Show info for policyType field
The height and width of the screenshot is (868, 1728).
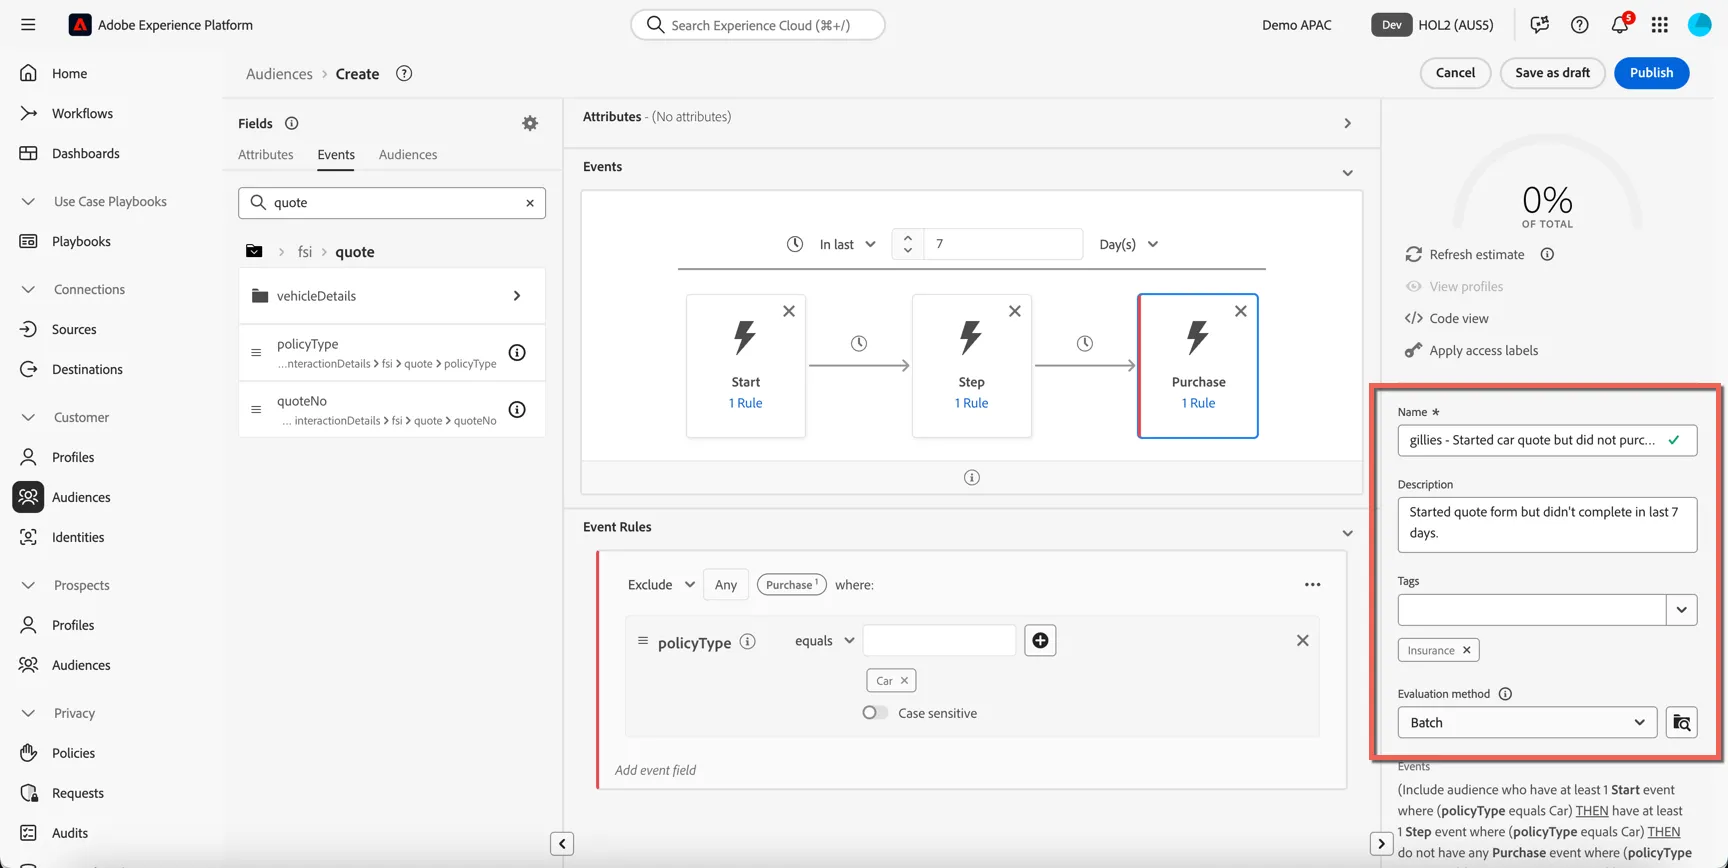coord(517,352)
